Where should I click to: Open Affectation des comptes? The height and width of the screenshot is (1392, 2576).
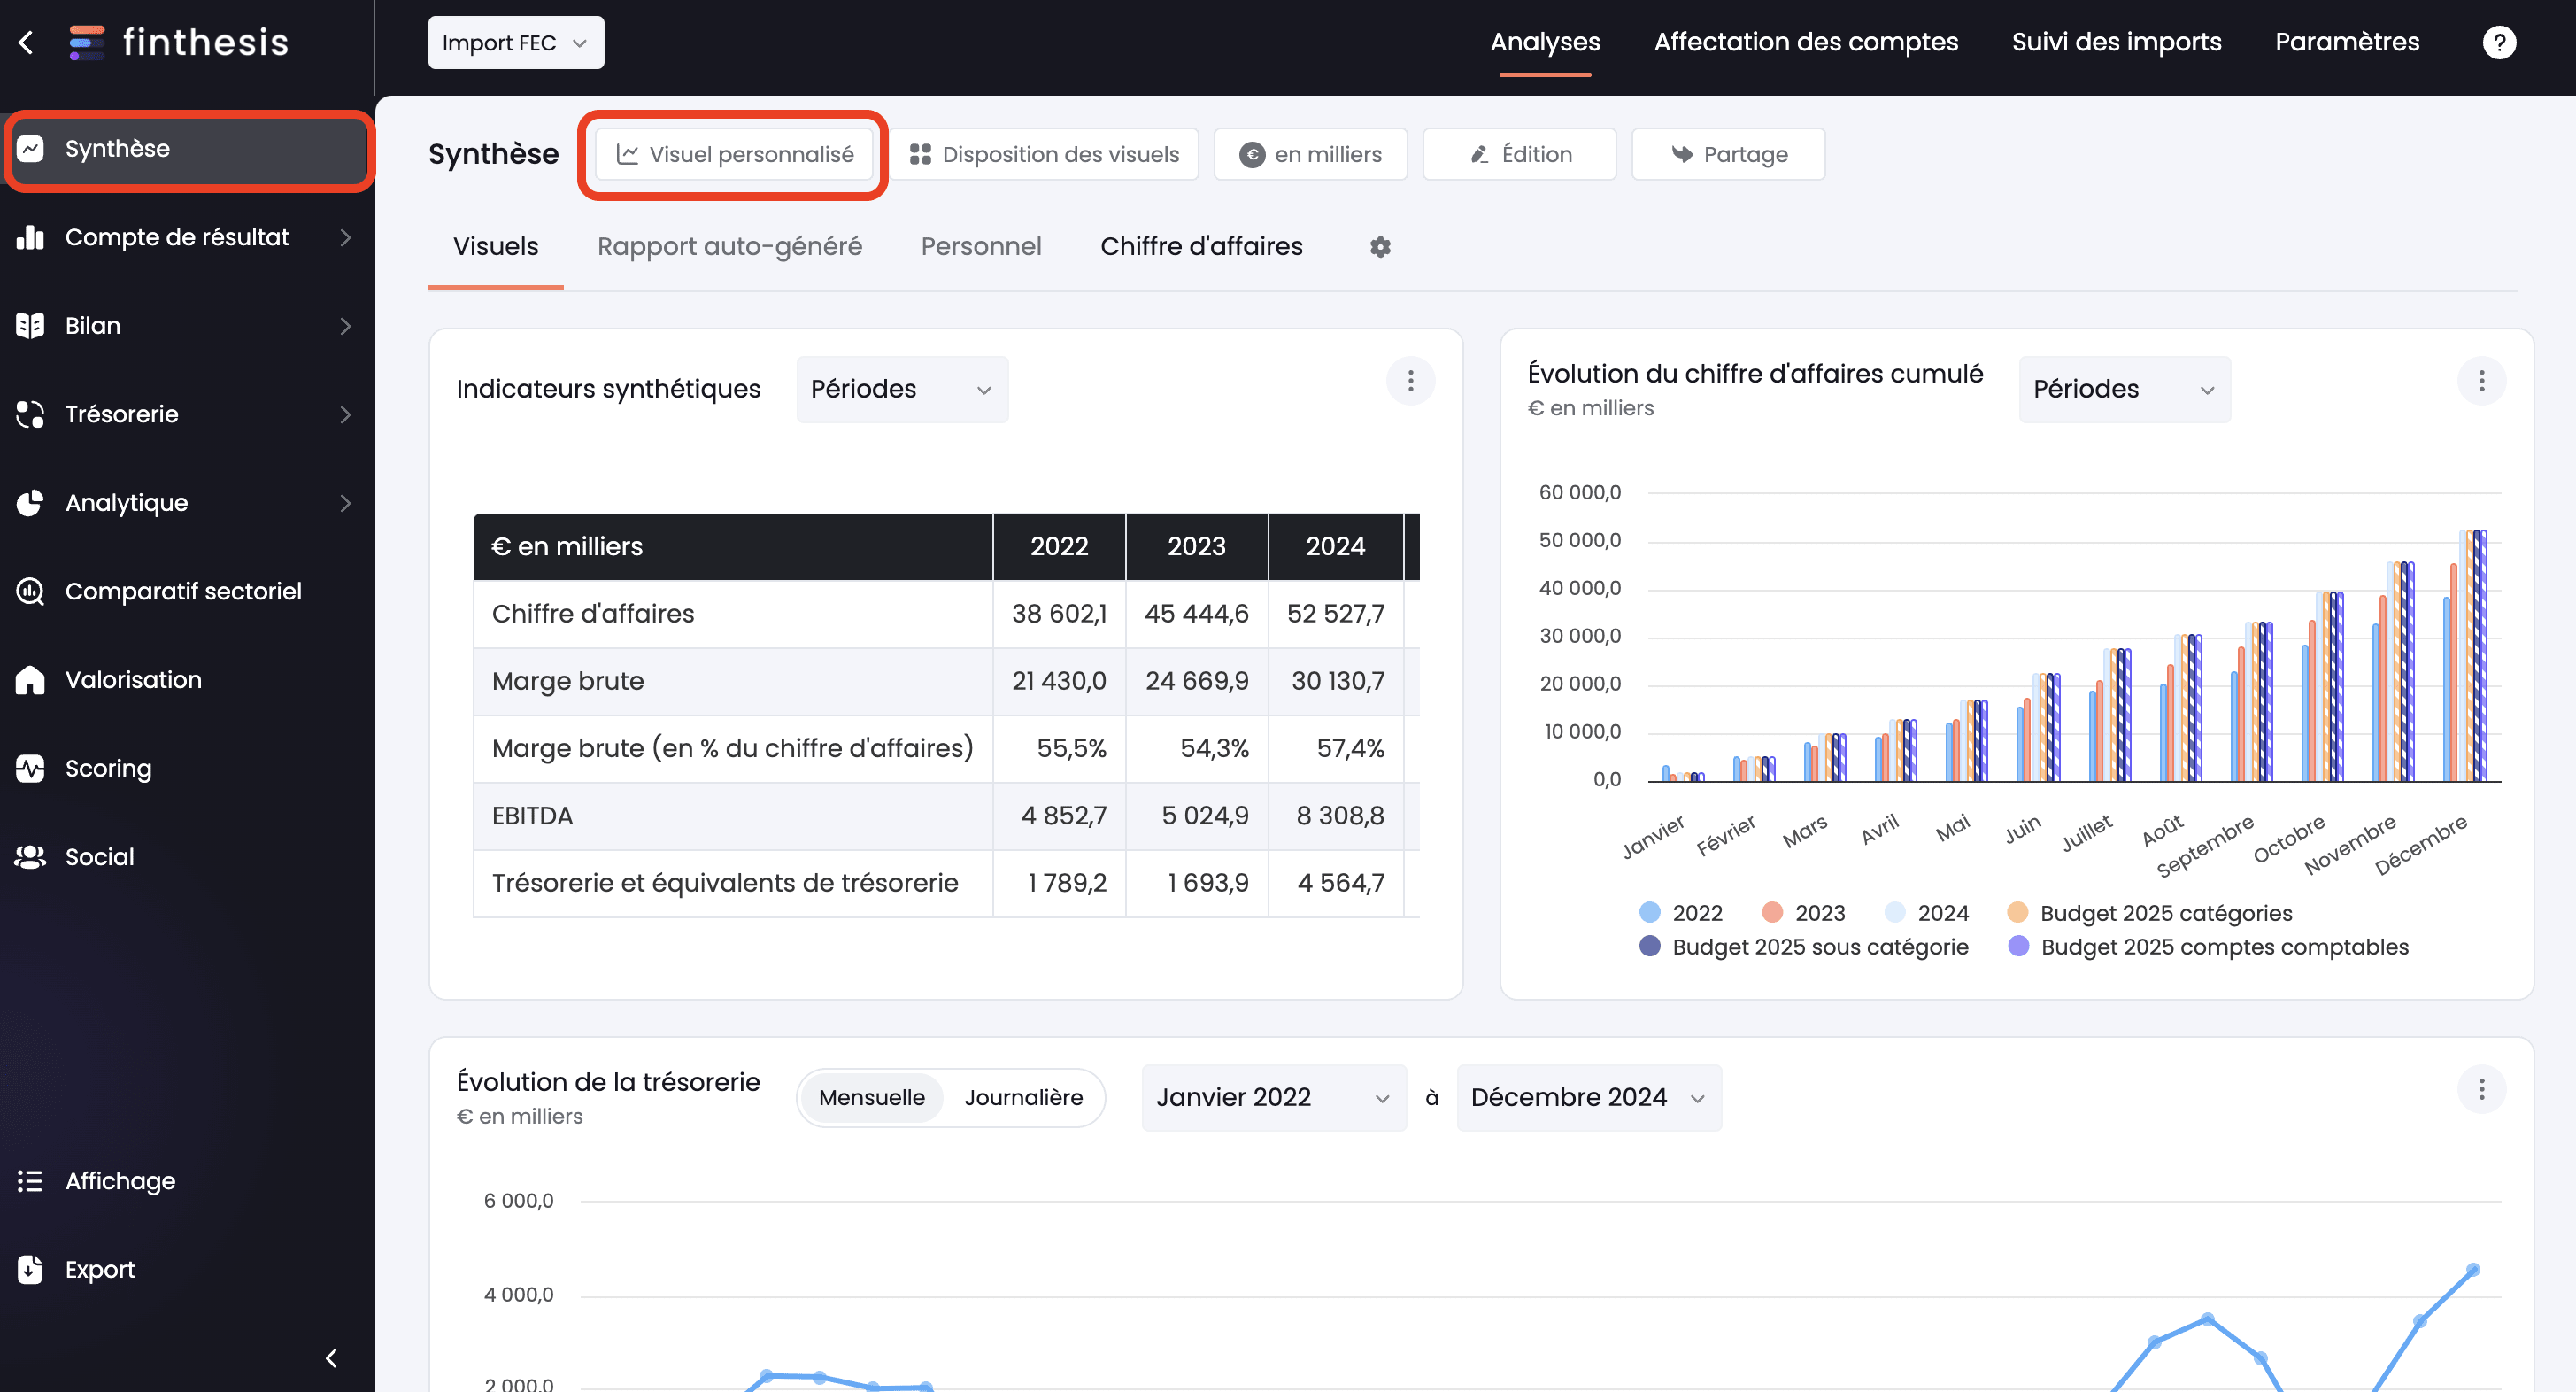coord(1805,42)
